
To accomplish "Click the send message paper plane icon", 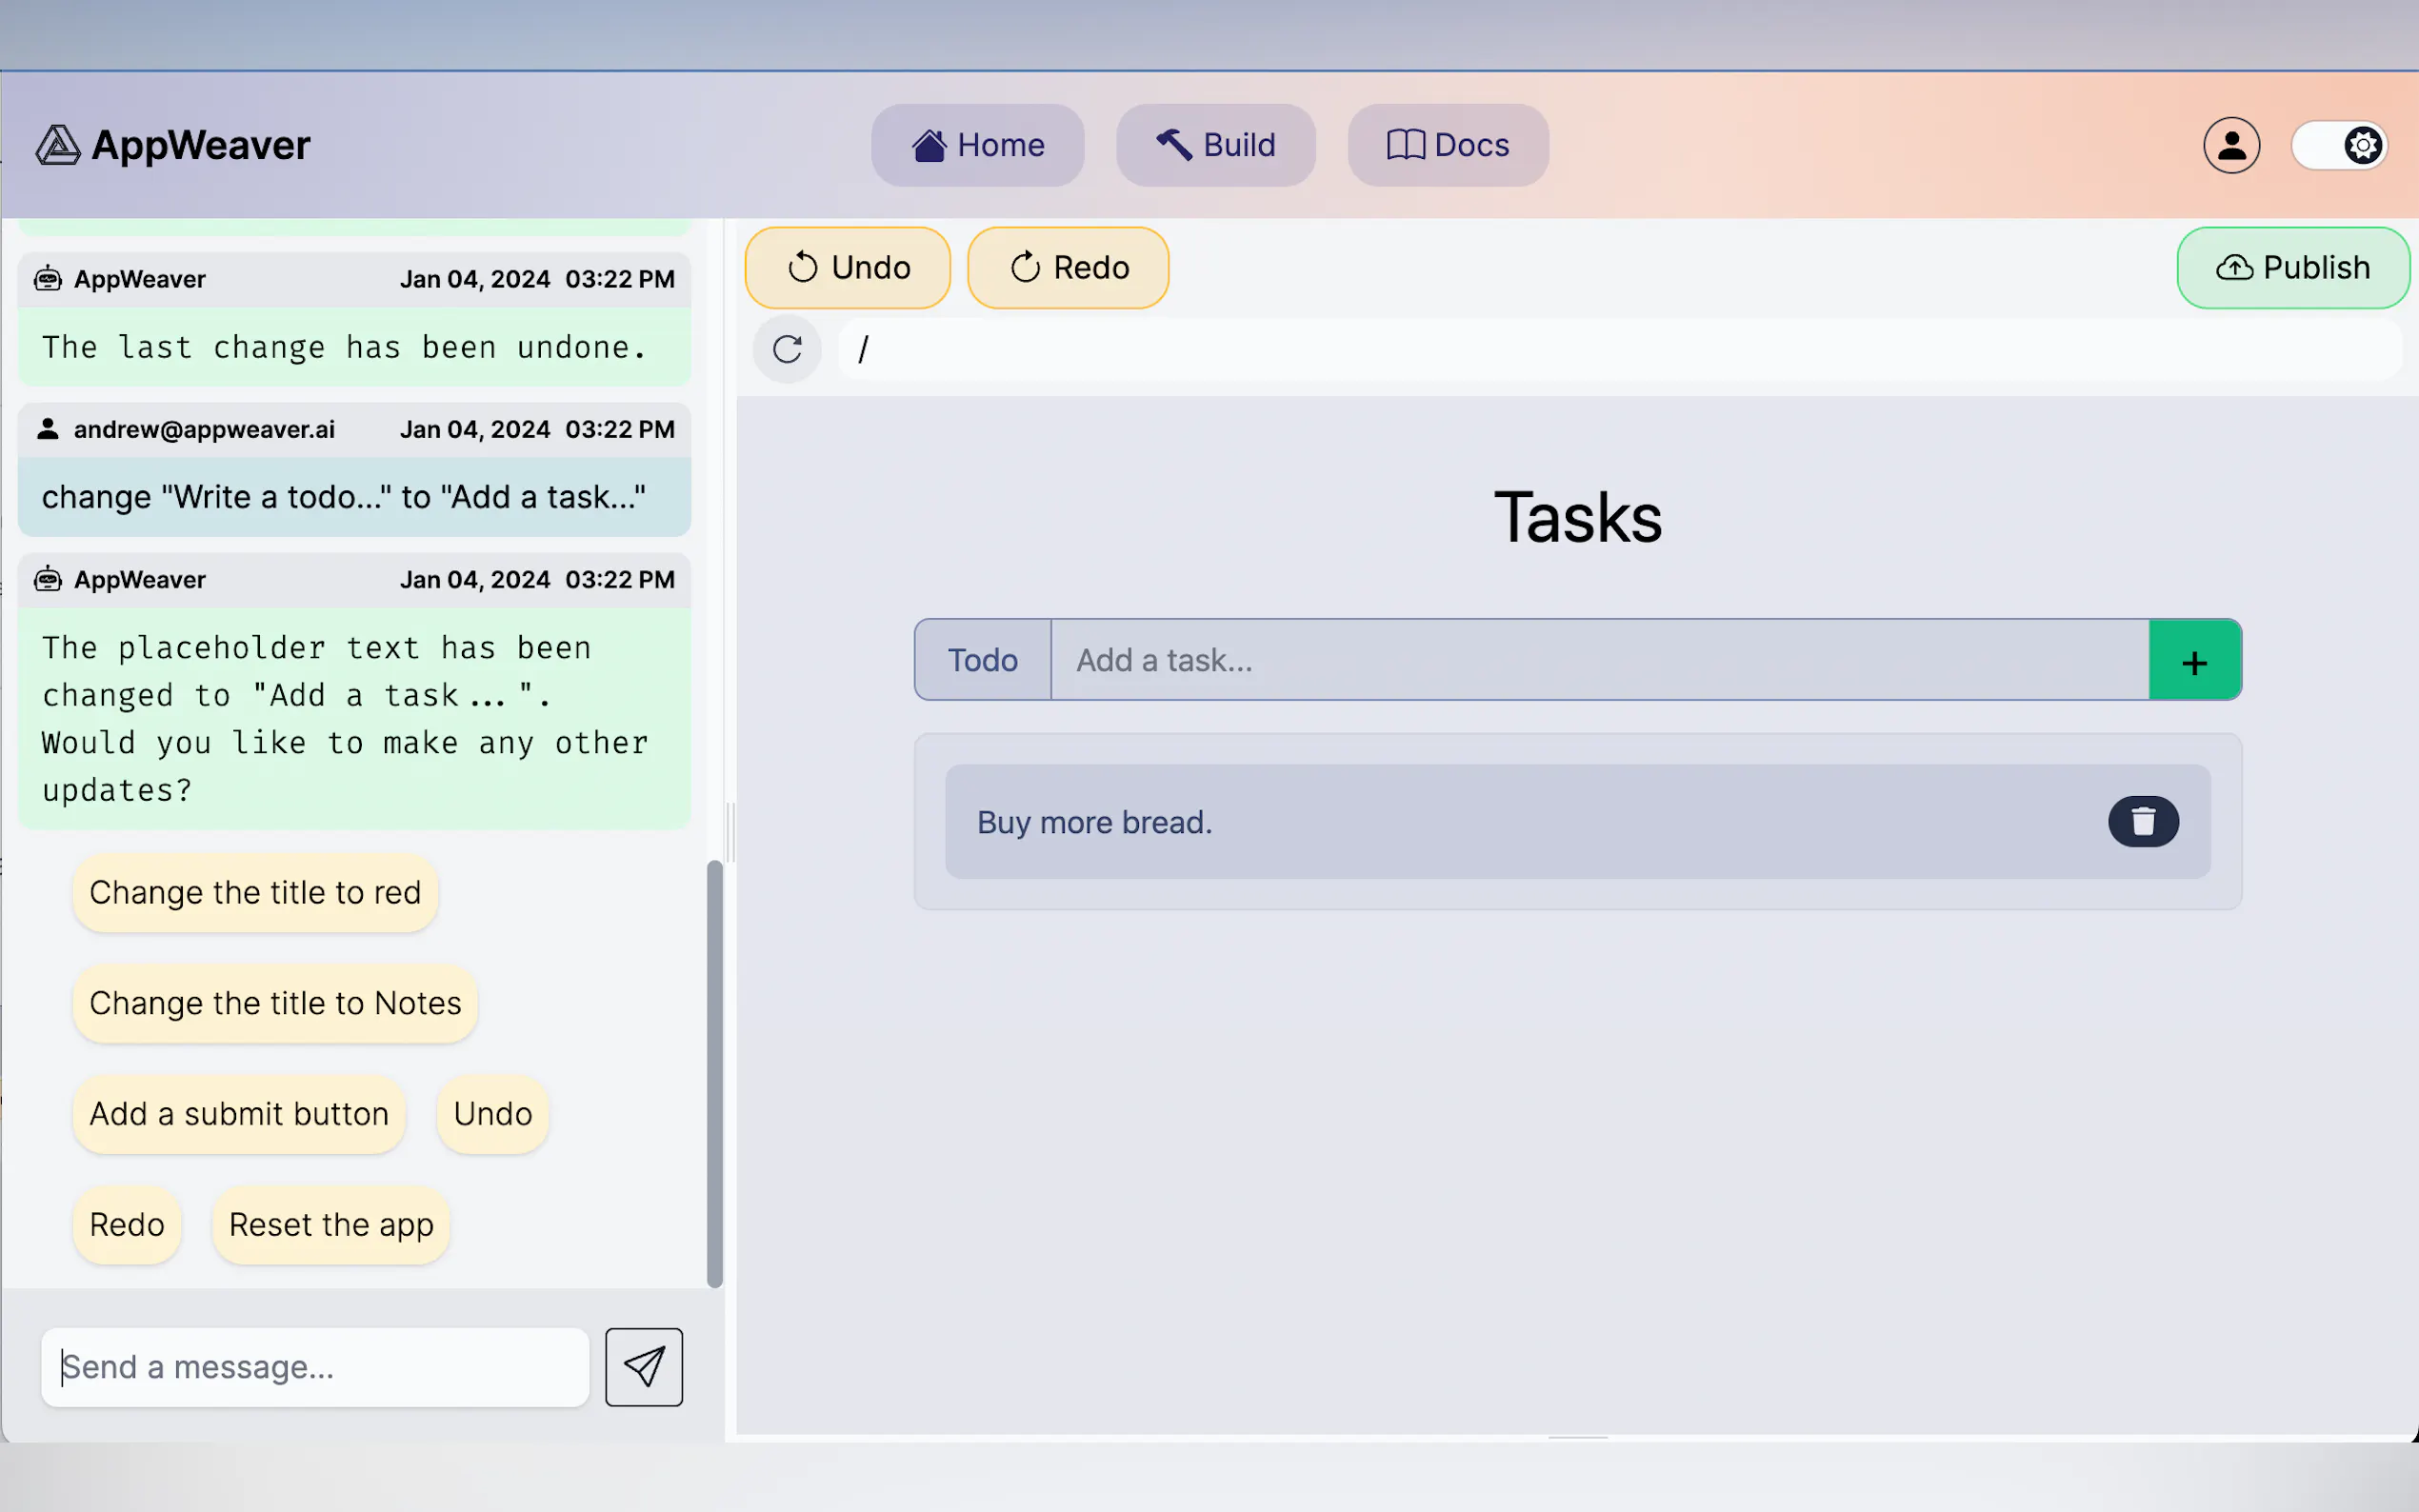I will pos(643,1366).
